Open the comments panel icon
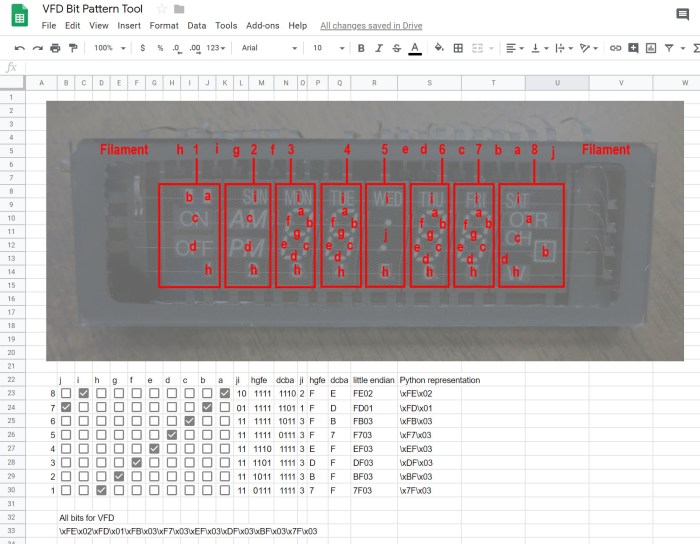Viewport: 700px width, 544px height. coord(682,14)
